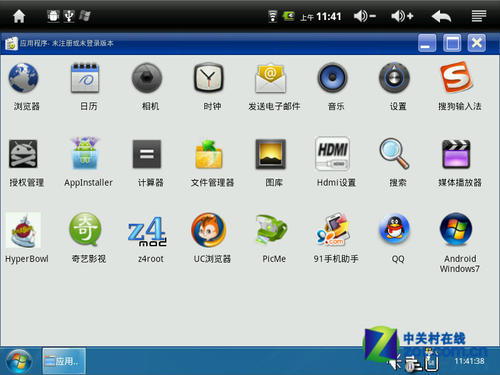Open Hdmi设置 app
This screenshot has width=500, height=375.
[x=332, y=153]
